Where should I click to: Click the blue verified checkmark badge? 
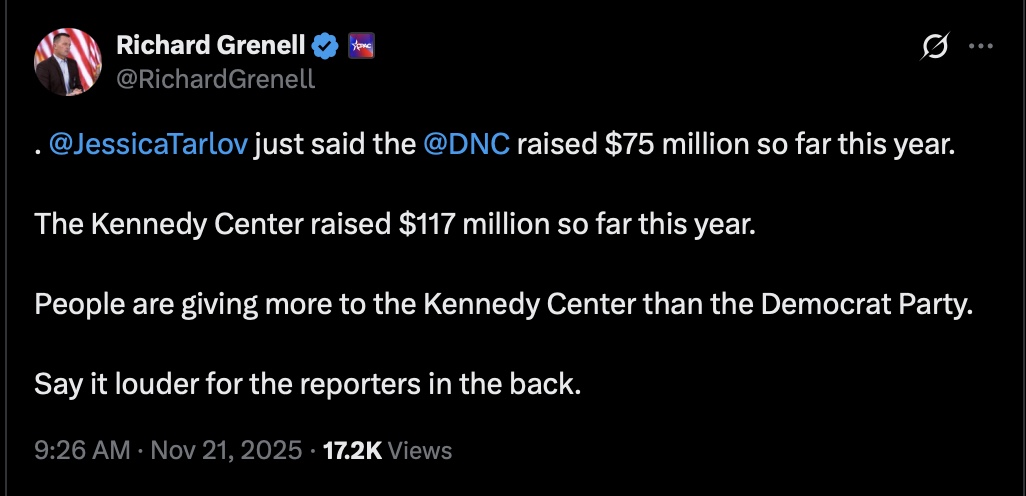tap(326, 45)
